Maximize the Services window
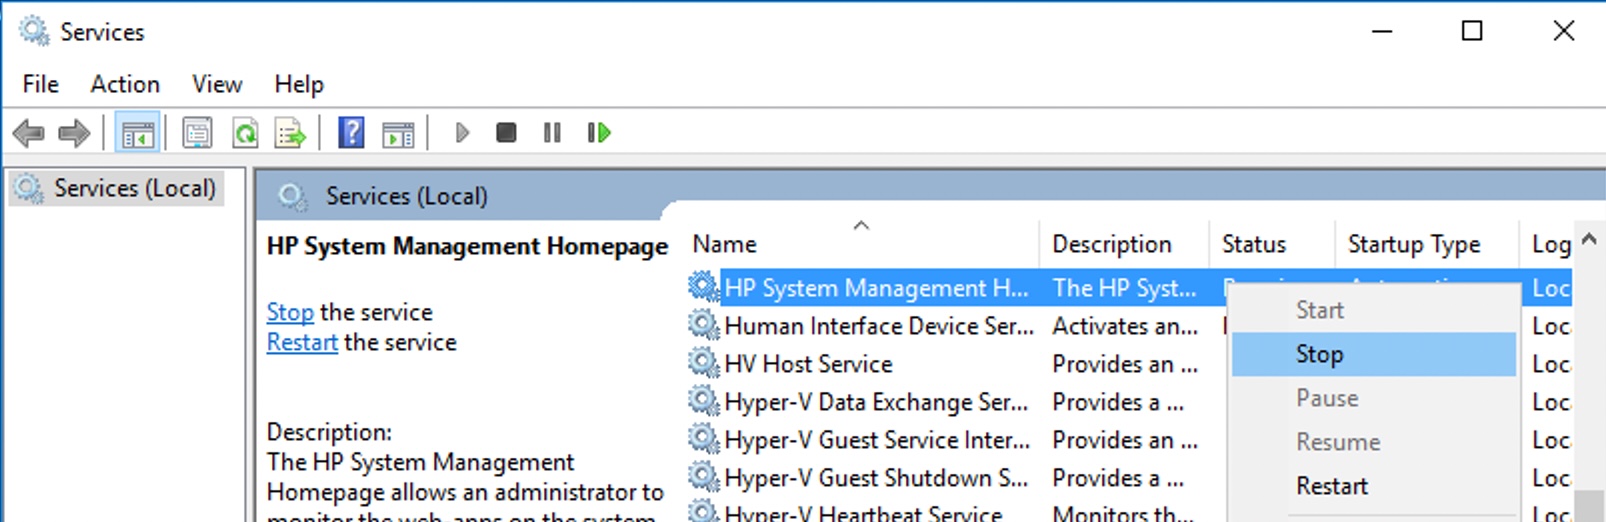 click(1472, 31)
